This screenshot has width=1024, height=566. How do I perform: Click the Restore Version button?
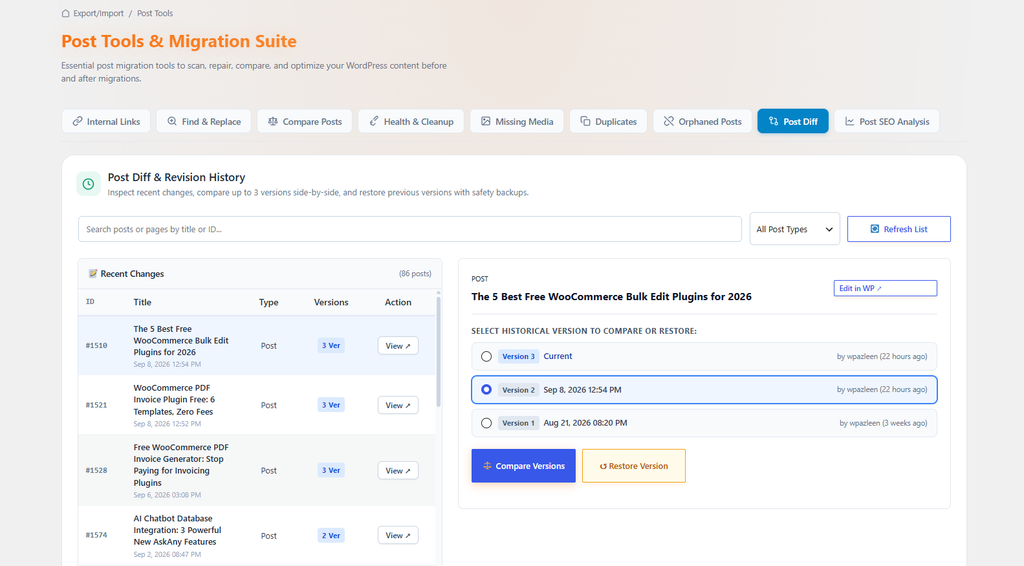(633, 466)
